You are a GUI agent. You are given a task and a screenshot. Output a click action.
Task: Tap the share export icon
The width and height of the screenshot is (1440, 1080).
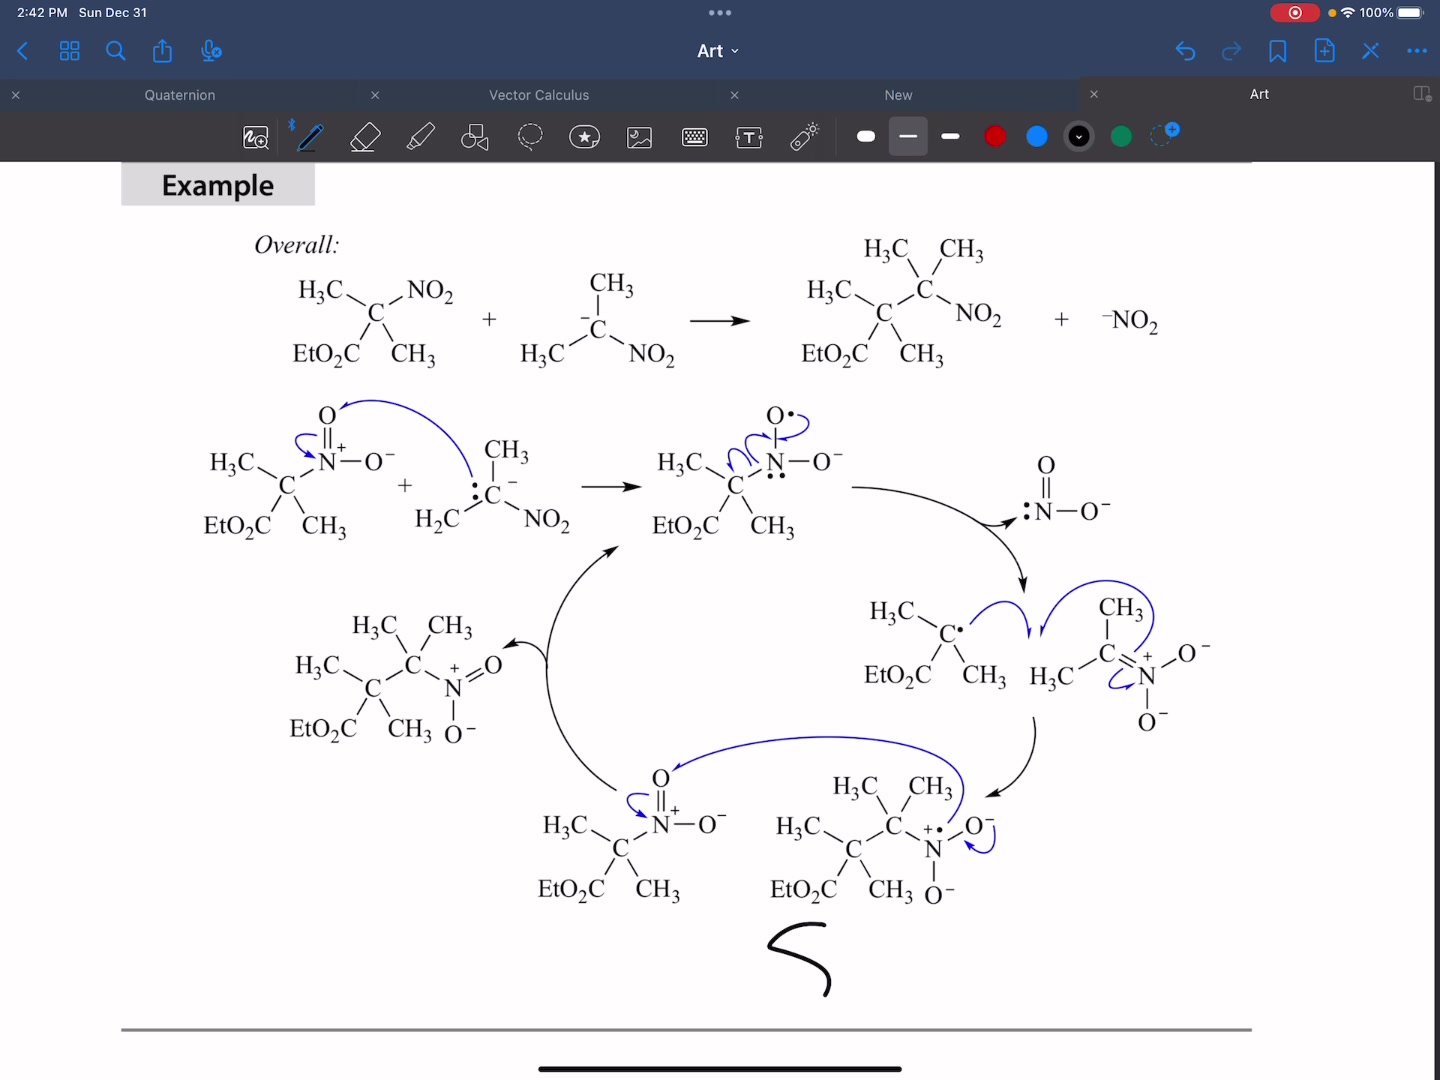[x=163, y=51]
